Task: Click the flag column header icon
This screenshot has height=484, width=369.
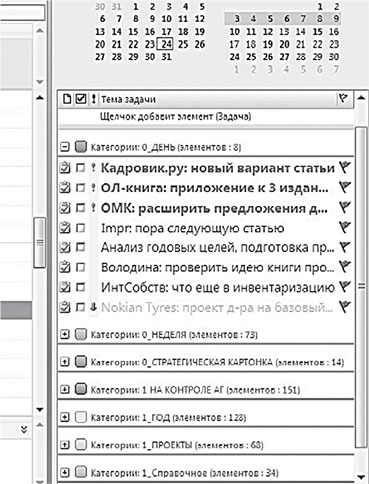Action: pos(343,99)
